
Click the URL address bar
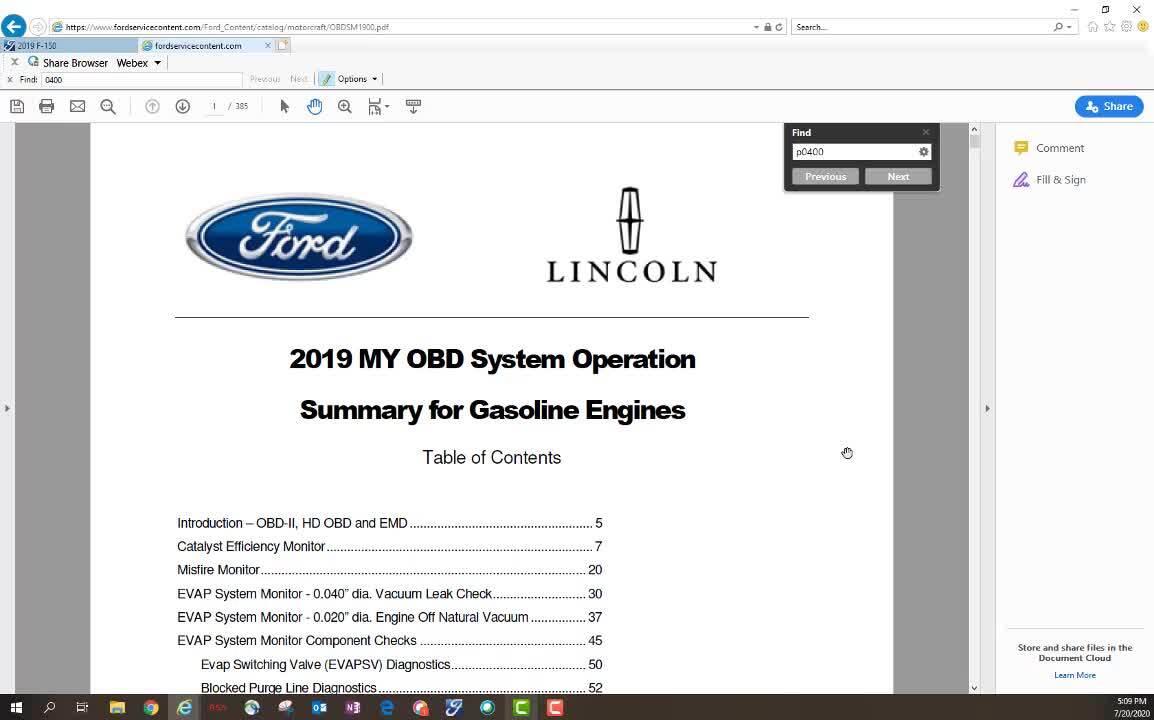click(401, 27)
